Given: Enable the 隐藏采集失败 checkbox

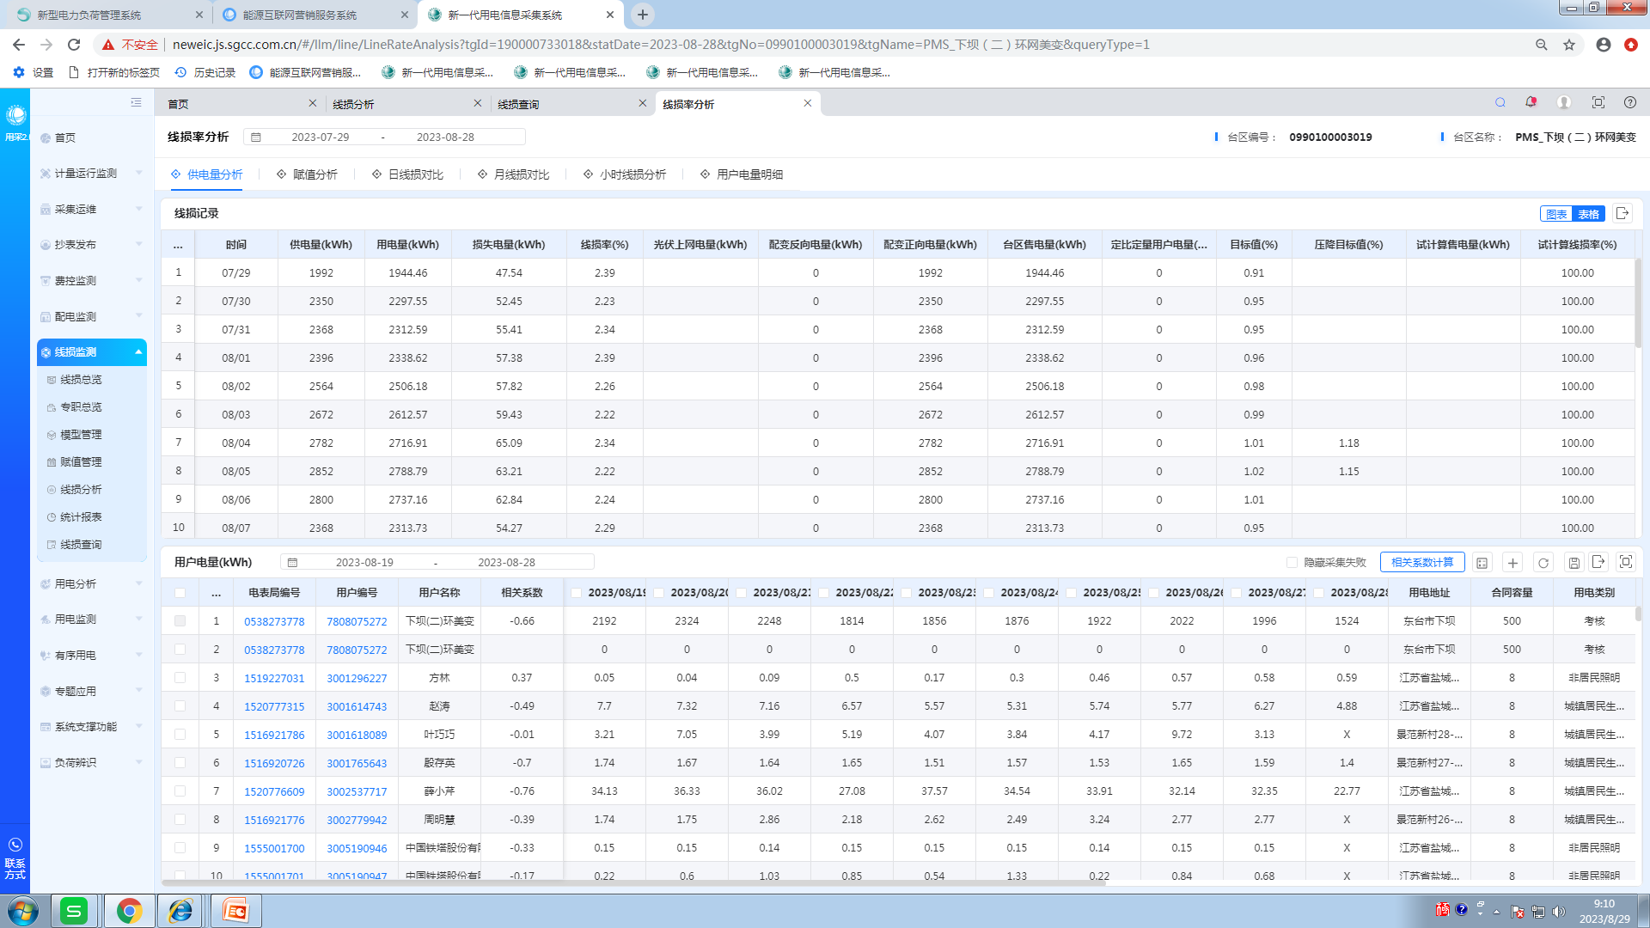Looking at the screenshot, I should click(1292, 563).
